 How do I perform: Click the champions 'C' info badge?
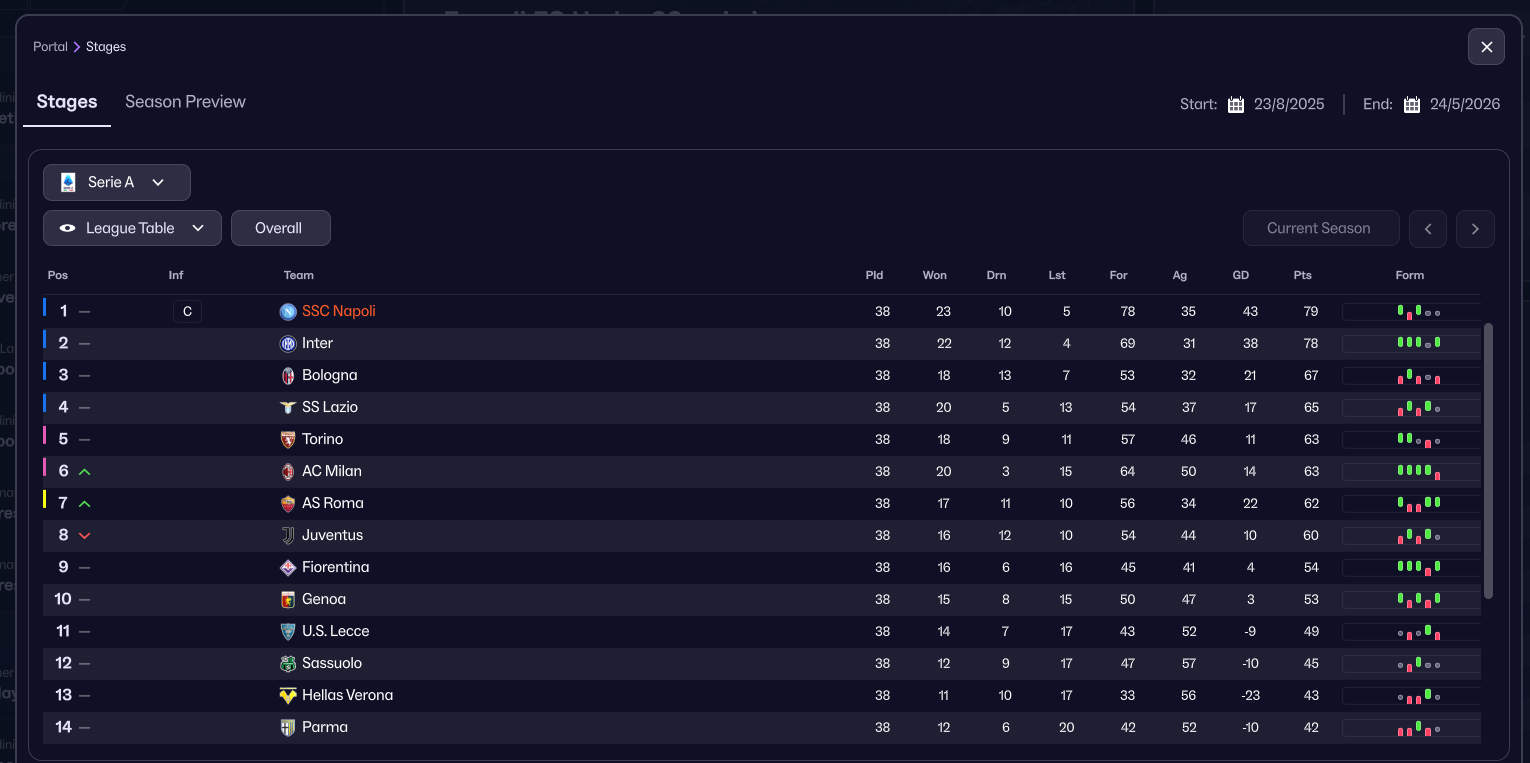pyautogui.click(x=187, y=311)
